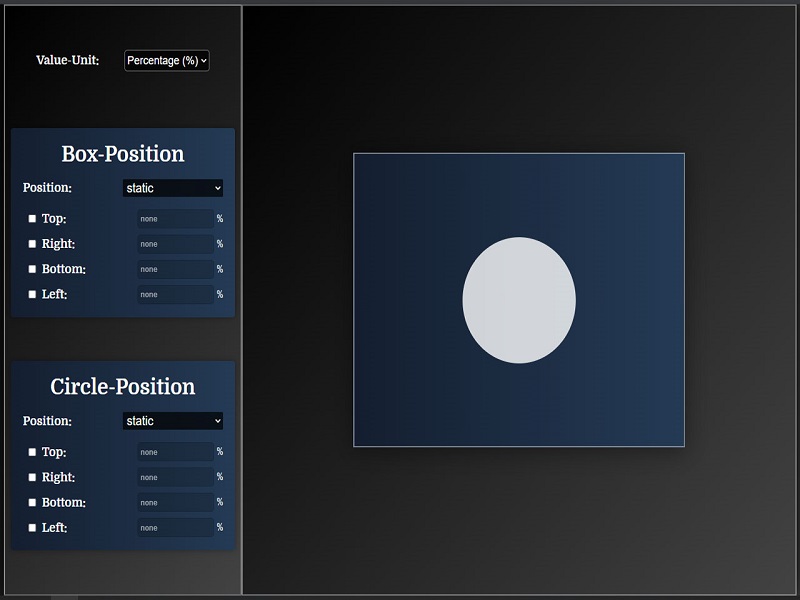Viewport: 800px width, 600px height.
Task: Click the white circle in the preview
Action: click(x=518, y=298)
